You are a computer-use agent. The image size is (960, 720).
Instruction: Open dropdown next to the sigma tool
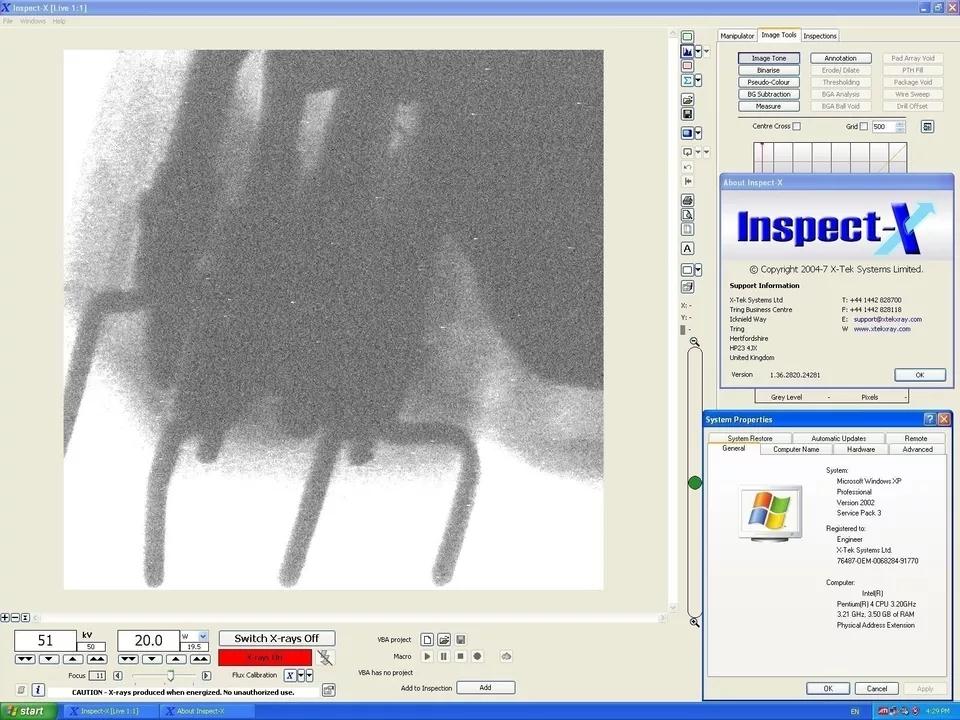click(698, 81)
